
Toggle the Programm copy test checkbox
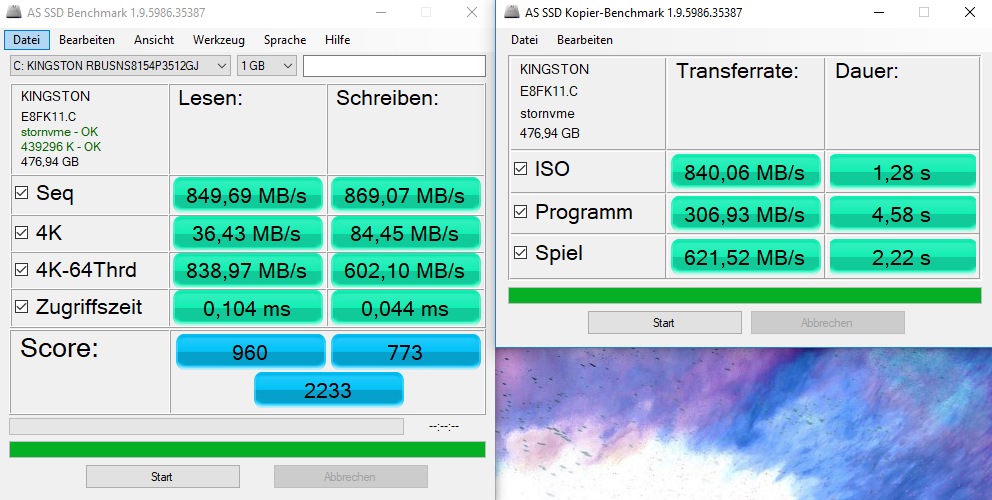520,211
